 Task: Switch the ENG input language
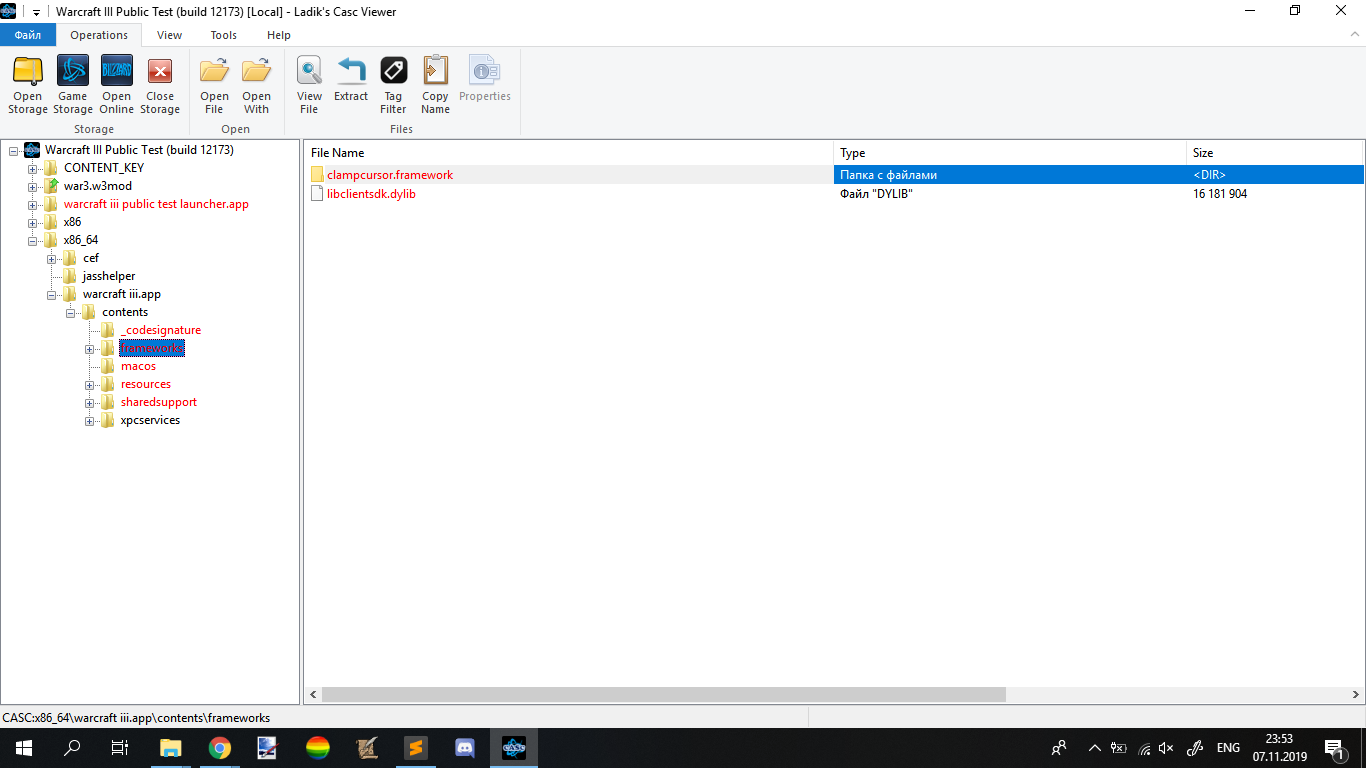(x=1228, y=748)
